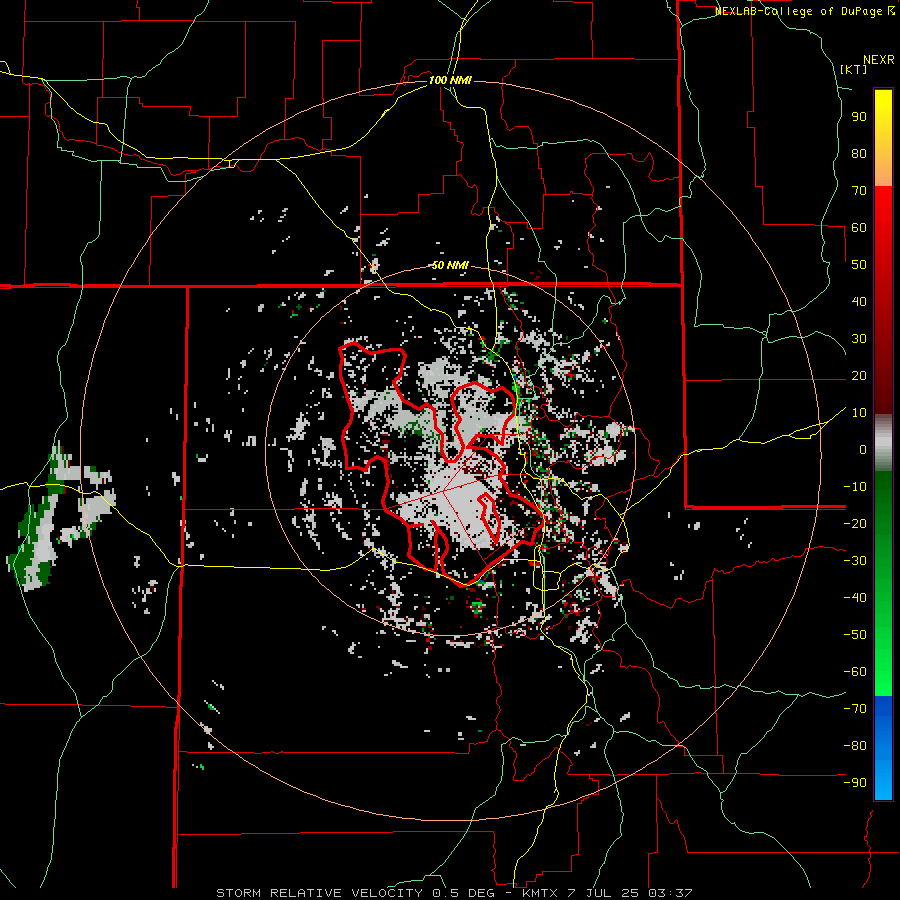Image resolution: width=900 pixels, height=900 pixels.
Task: Click the -30 value on velocity scale
Action: click(x=855, y=561)
